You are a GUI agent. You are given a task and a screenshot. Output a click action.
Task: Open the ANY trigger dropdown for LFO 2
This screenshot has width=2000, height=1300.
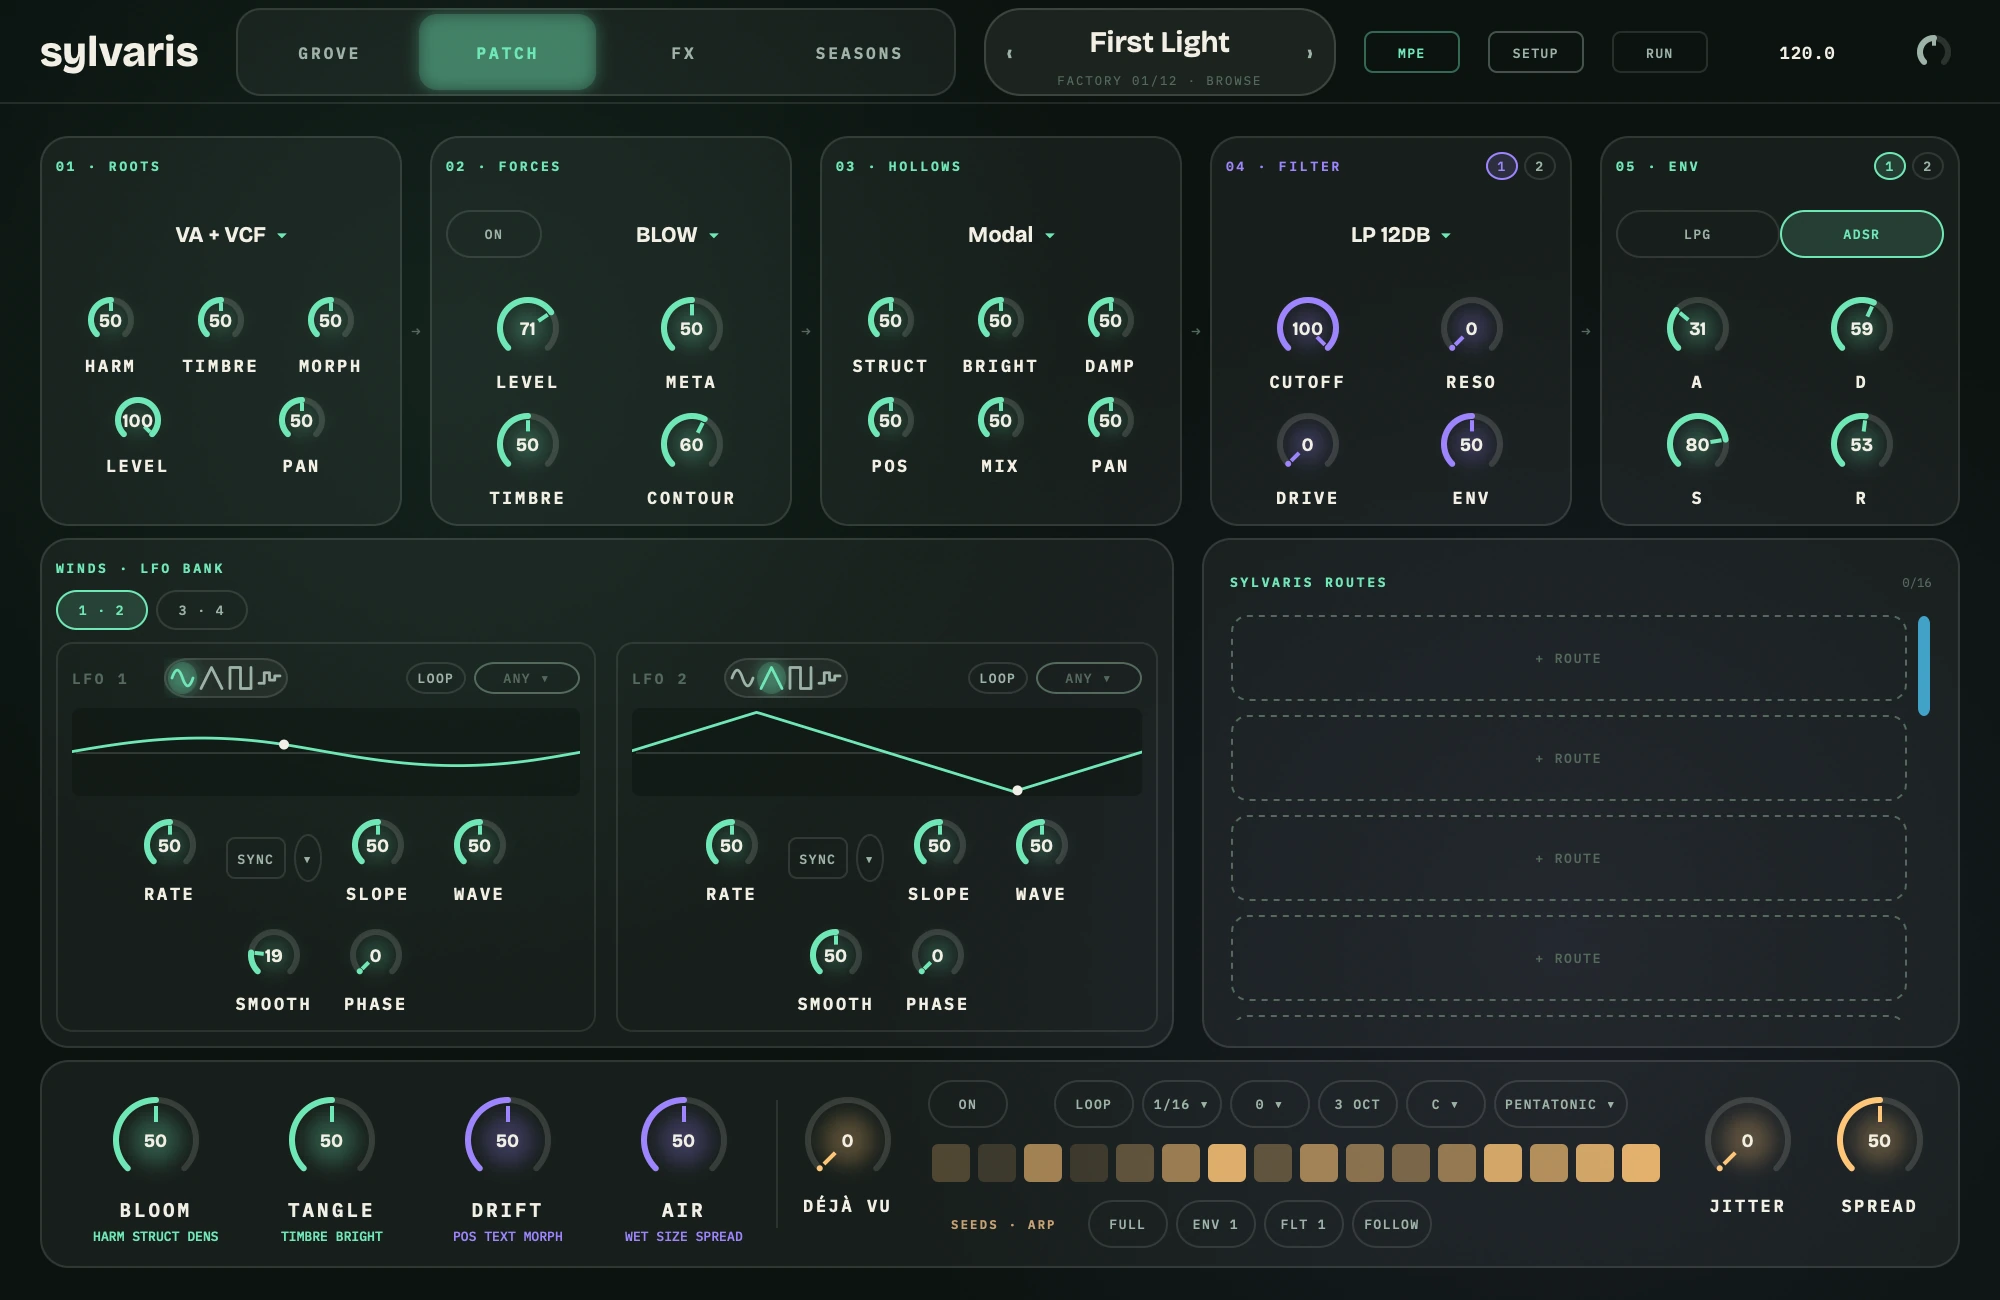click(x=1088, y=678)
